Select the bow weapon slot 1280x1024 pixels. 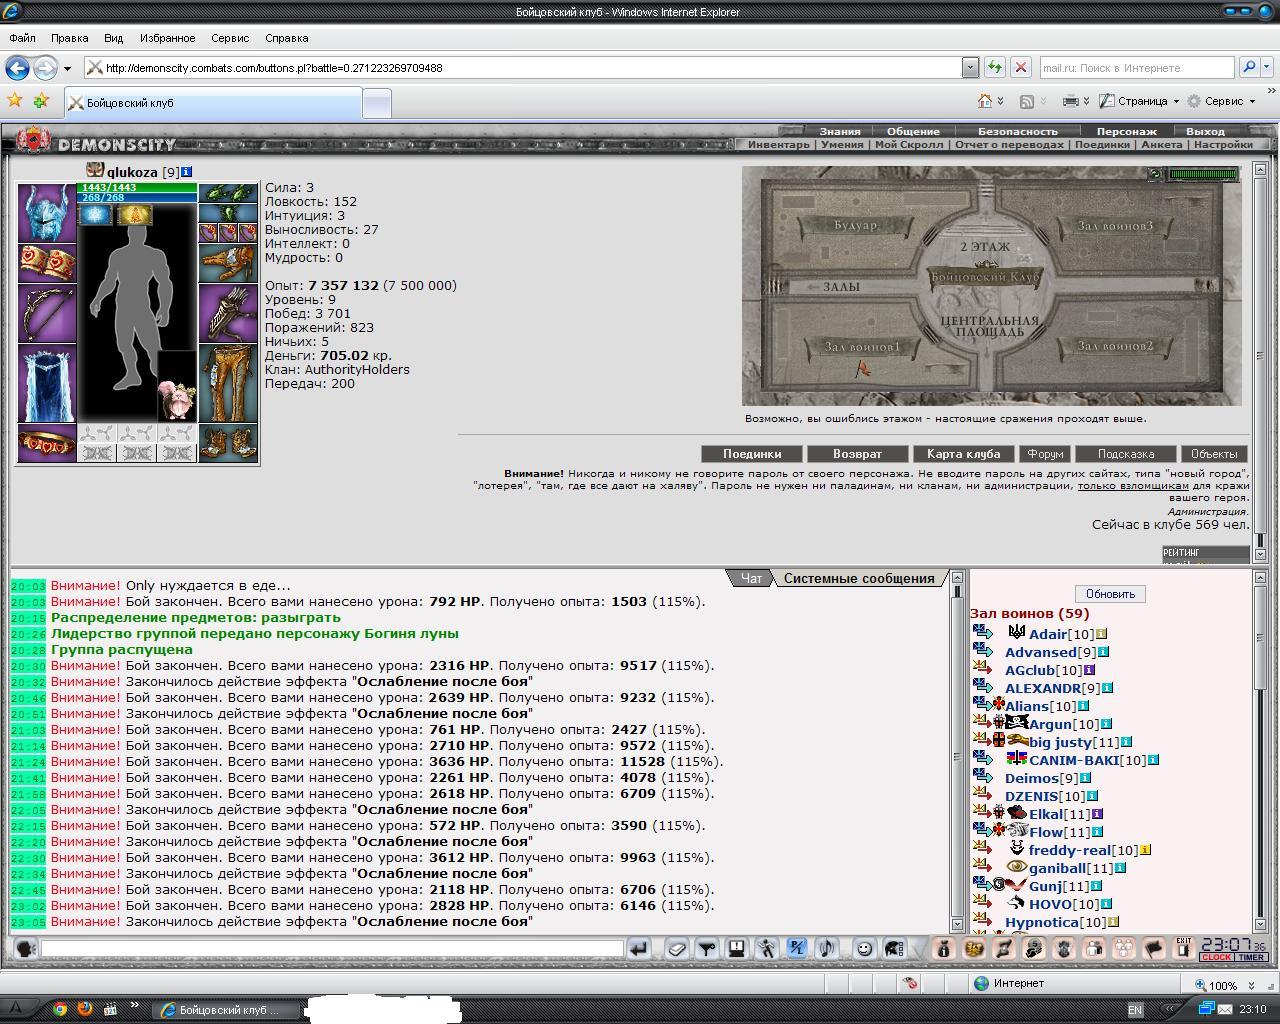(47, 313)
